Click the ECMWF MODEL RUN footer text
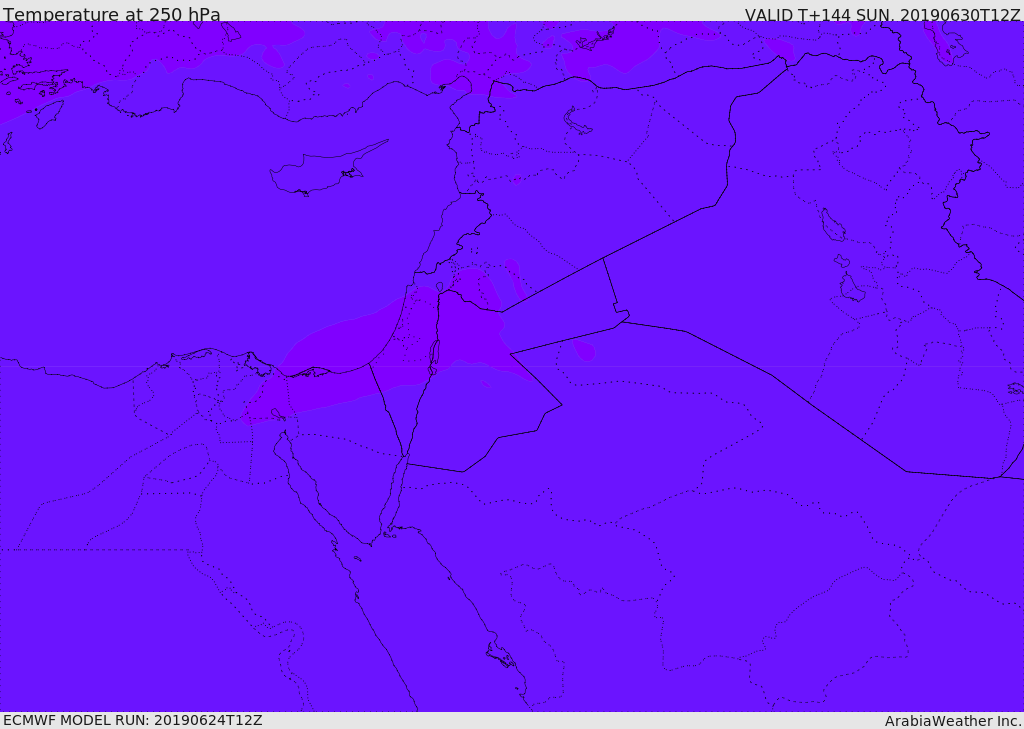 pyautogui.click(x=133, y=720)
